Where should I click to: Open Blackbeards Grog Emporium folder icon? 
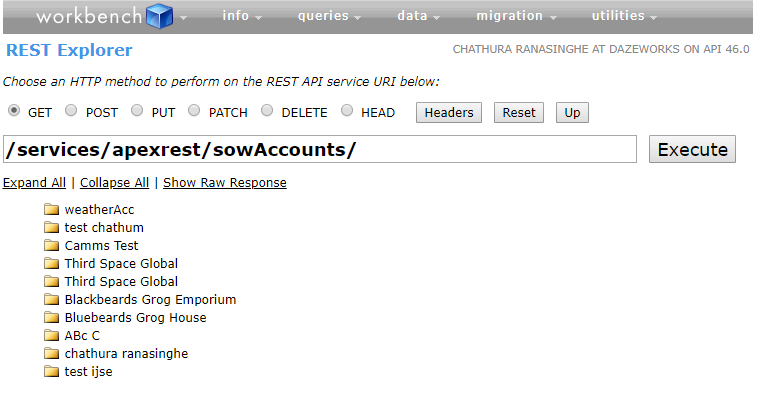pos(51,299)
